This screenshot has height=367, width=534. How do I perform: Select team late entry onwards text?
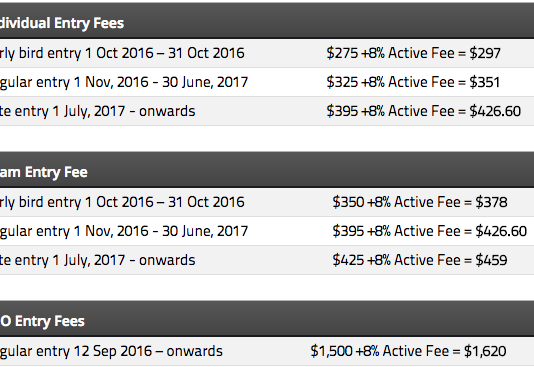coord(98,260)
